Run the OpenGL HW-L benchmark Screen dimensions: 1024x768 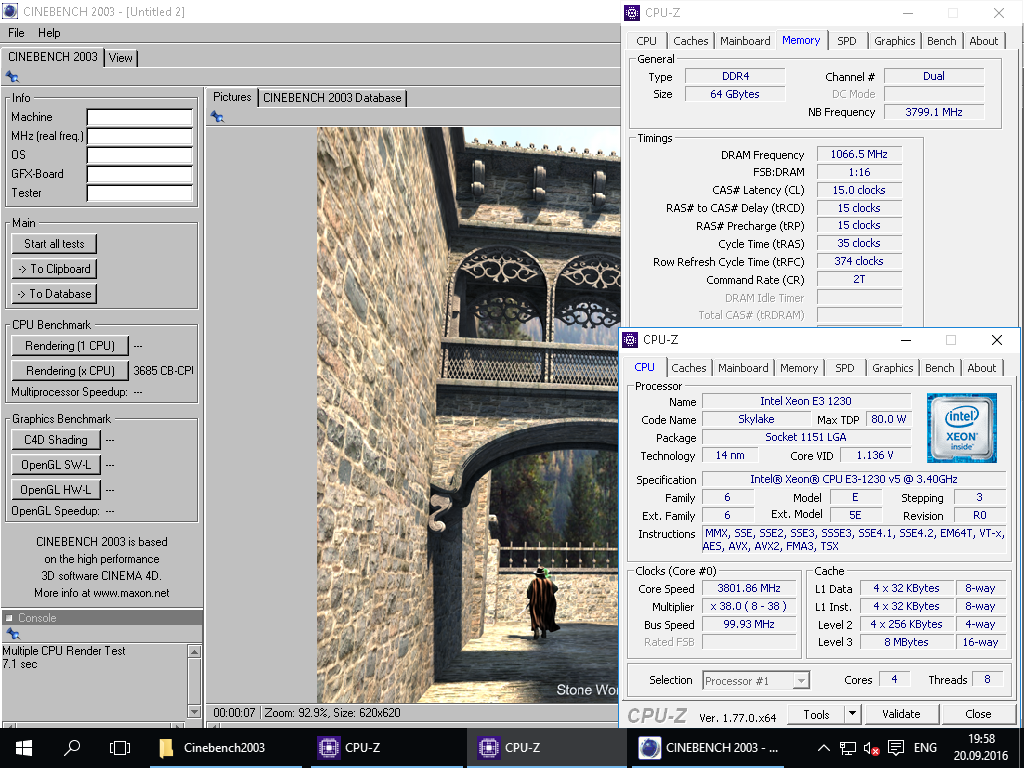click(x=56, y=489)
